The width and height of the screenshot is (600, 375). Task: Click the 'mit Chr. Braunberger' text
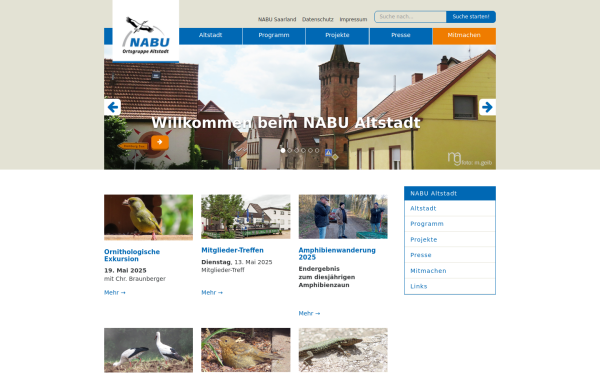(x=135, y=279)
